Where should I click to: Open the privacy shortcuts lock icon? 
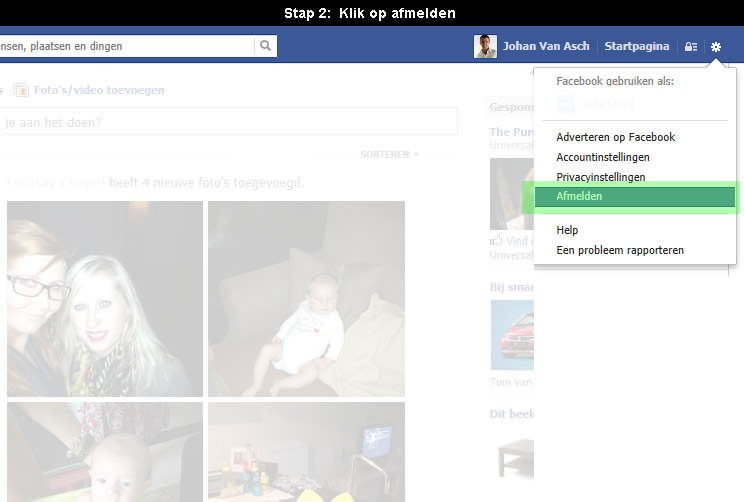[x=691, y=46]
